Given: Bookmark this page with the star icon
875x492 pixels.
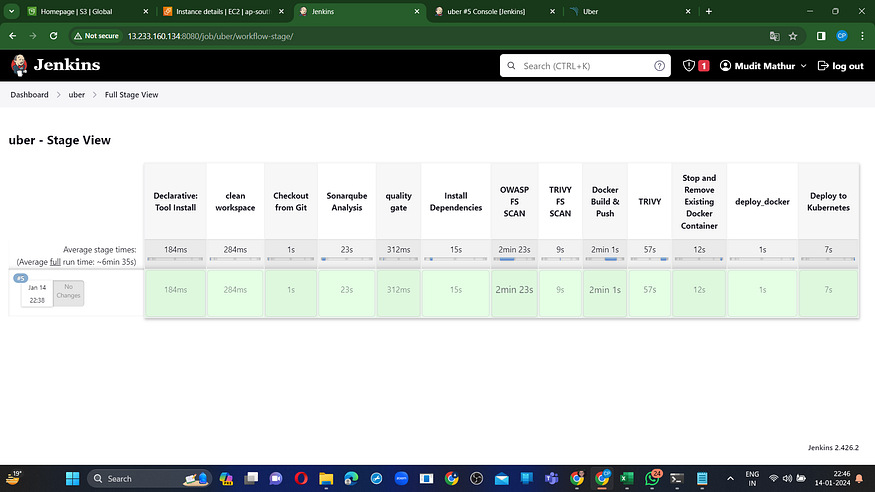Looking at the screenshot, I should pos(793,36).
